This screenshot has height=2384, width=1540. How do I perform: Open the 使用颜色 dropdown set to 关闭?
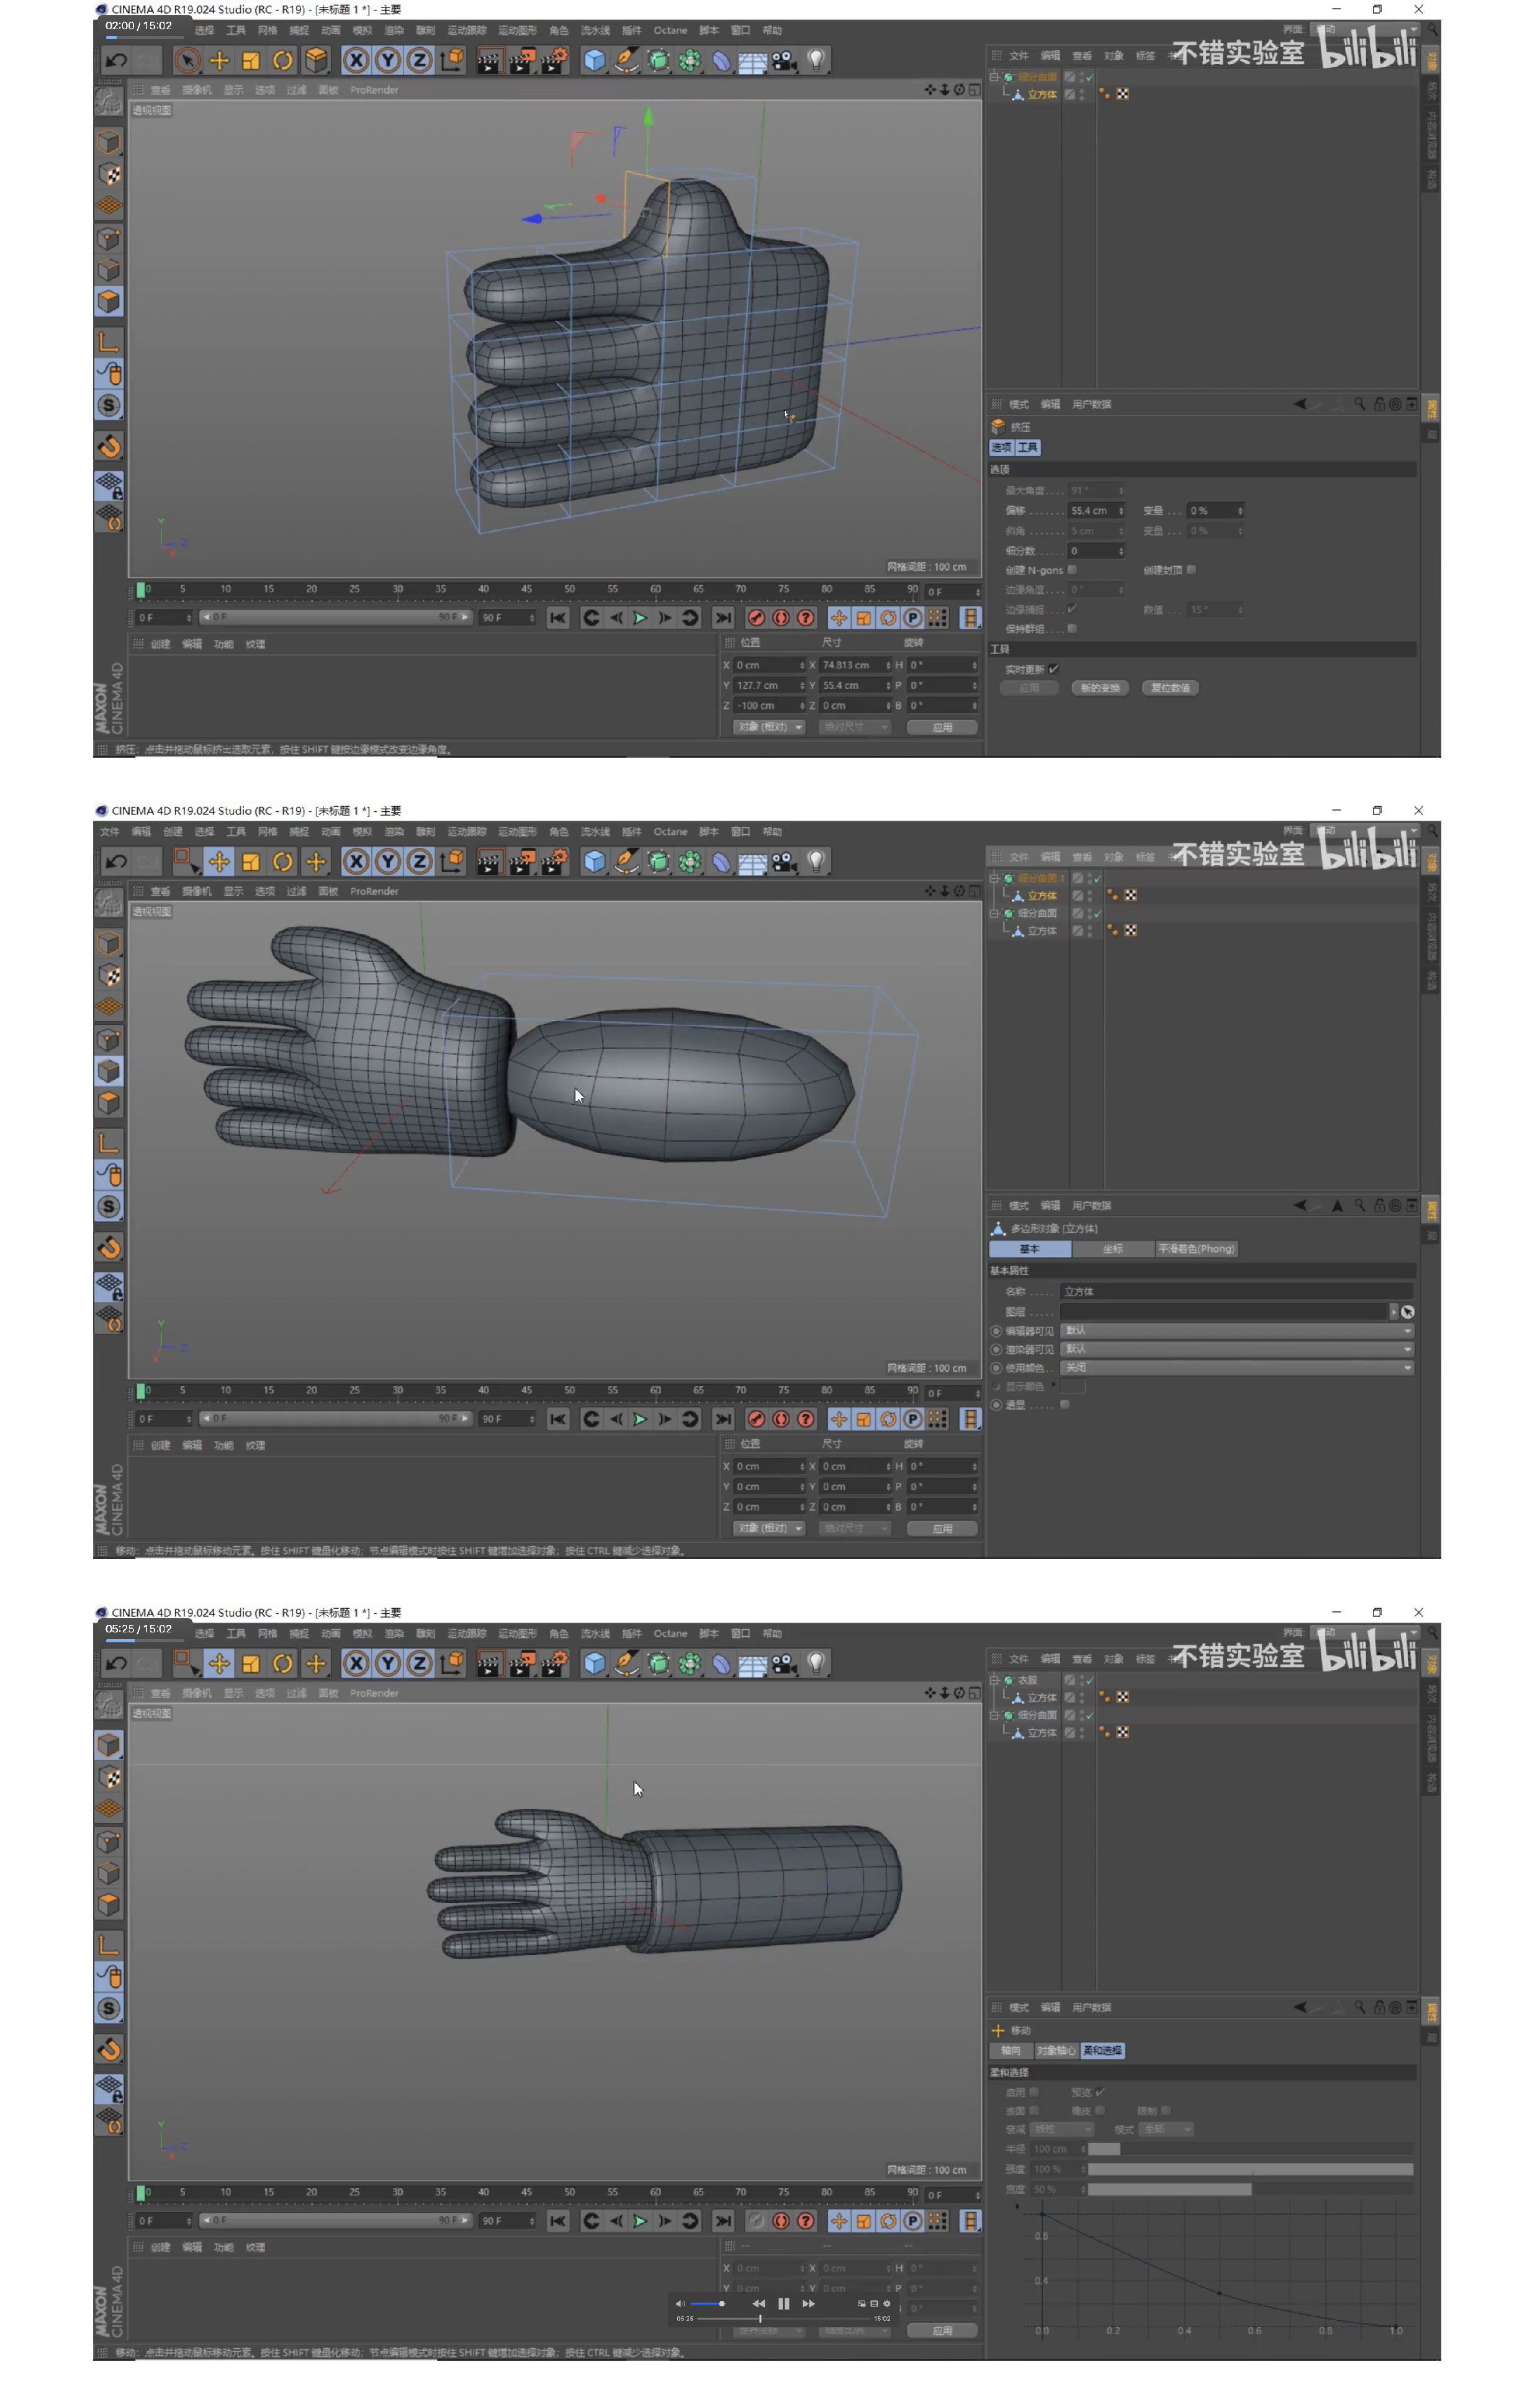1237,1367
